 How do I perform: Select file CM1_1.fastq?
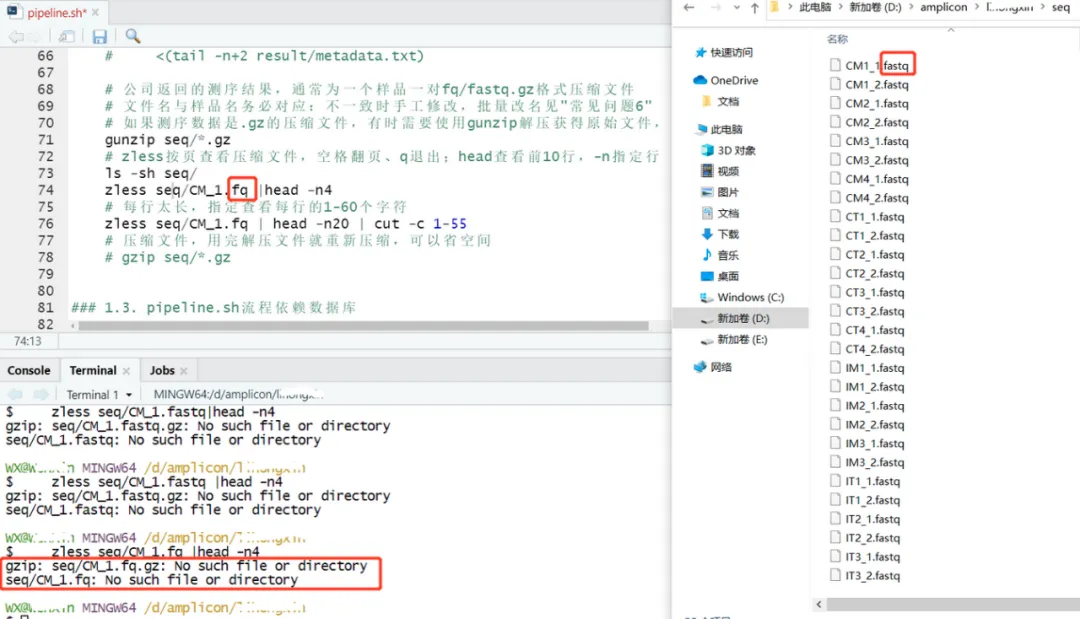coord(869,65)
